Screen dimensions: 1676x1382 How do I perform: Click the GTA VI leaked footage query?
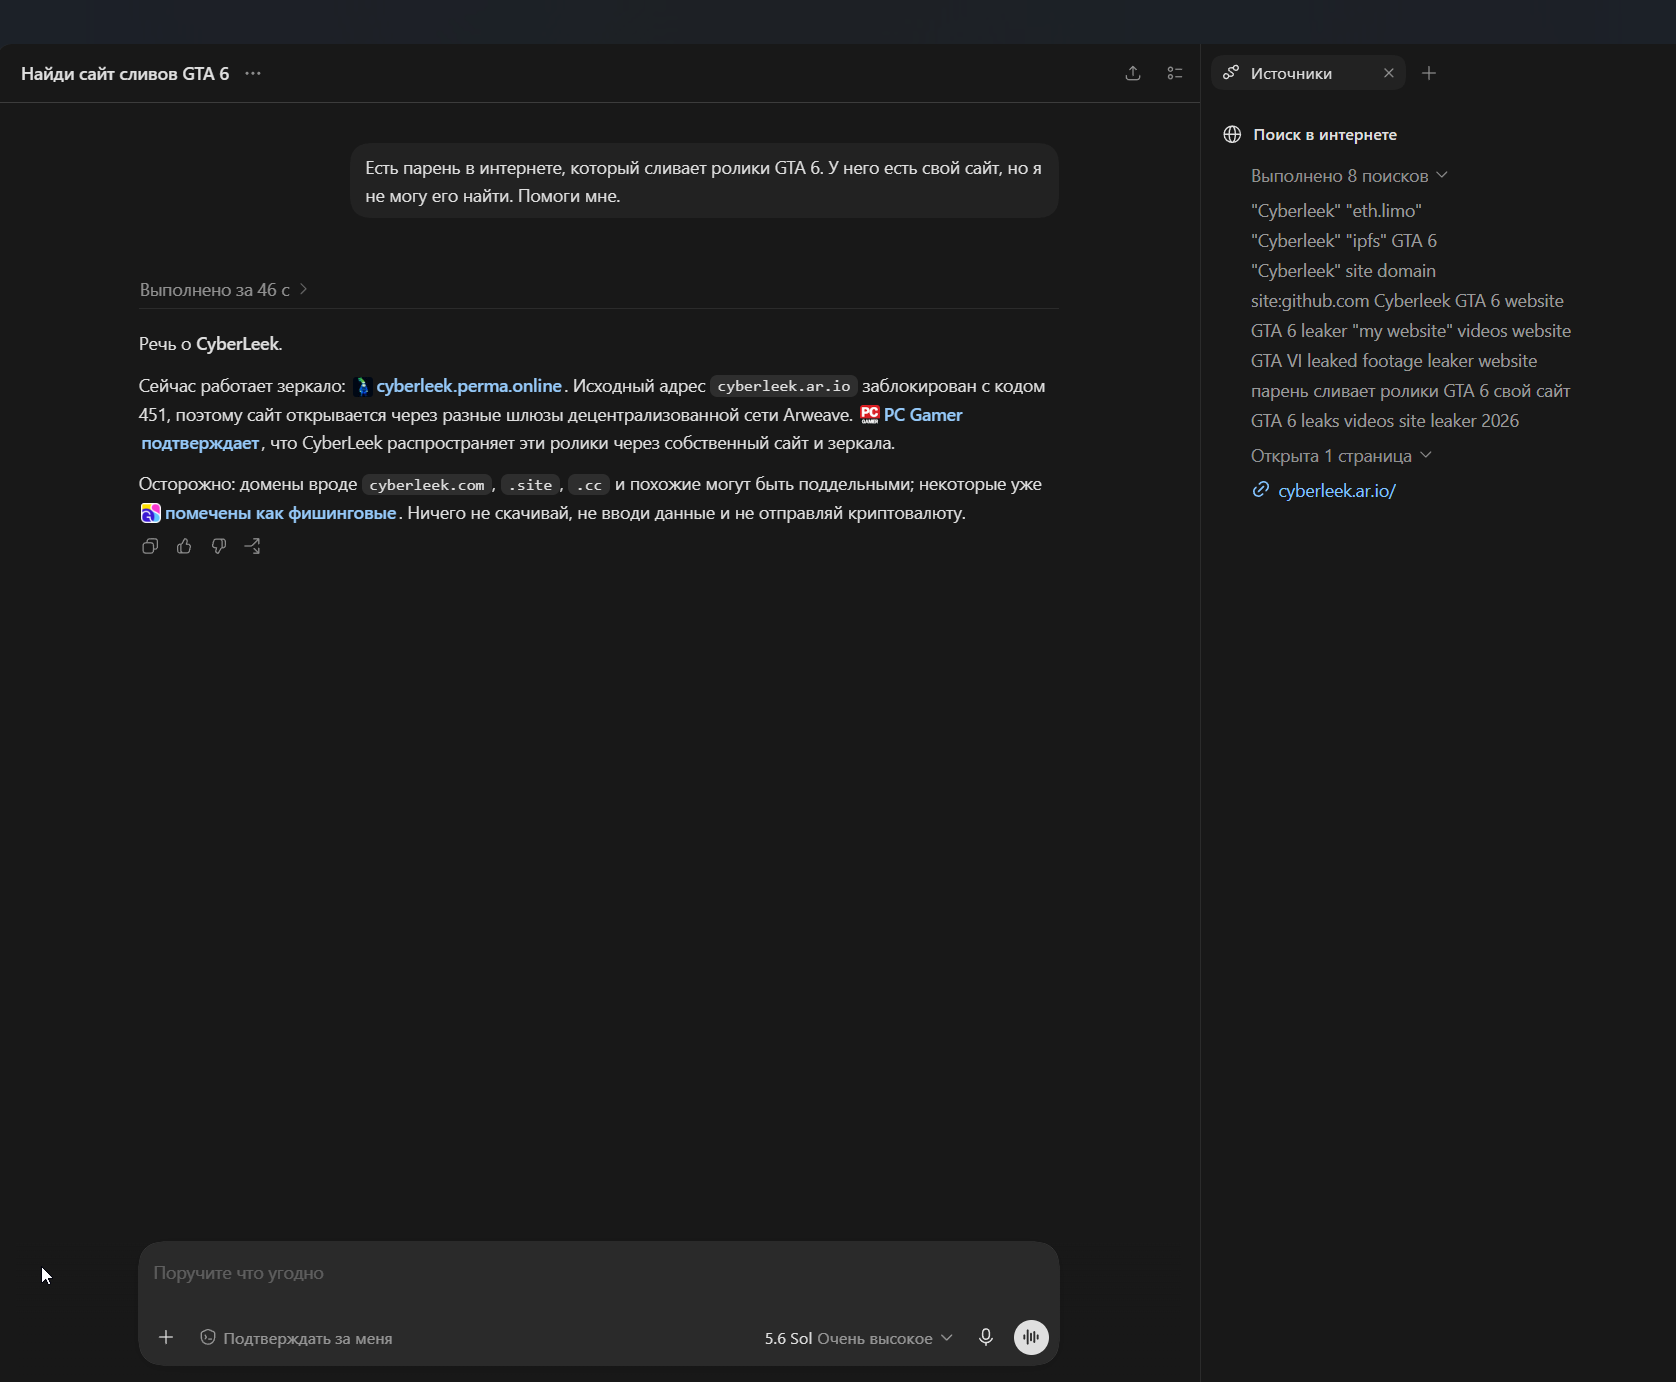(x=1394, y=361)
